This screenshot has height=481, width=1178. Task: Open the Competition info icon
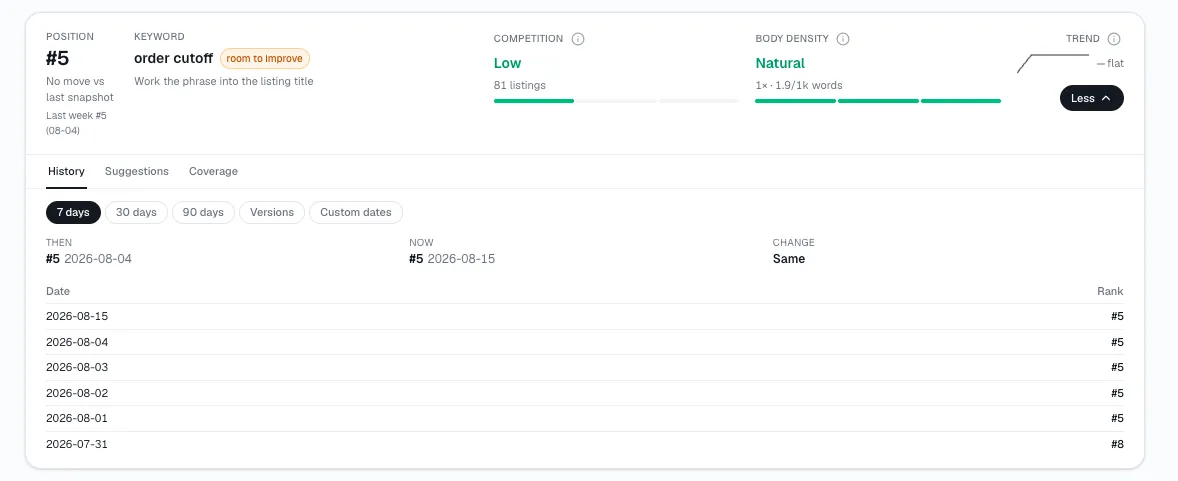pos(578,38)
